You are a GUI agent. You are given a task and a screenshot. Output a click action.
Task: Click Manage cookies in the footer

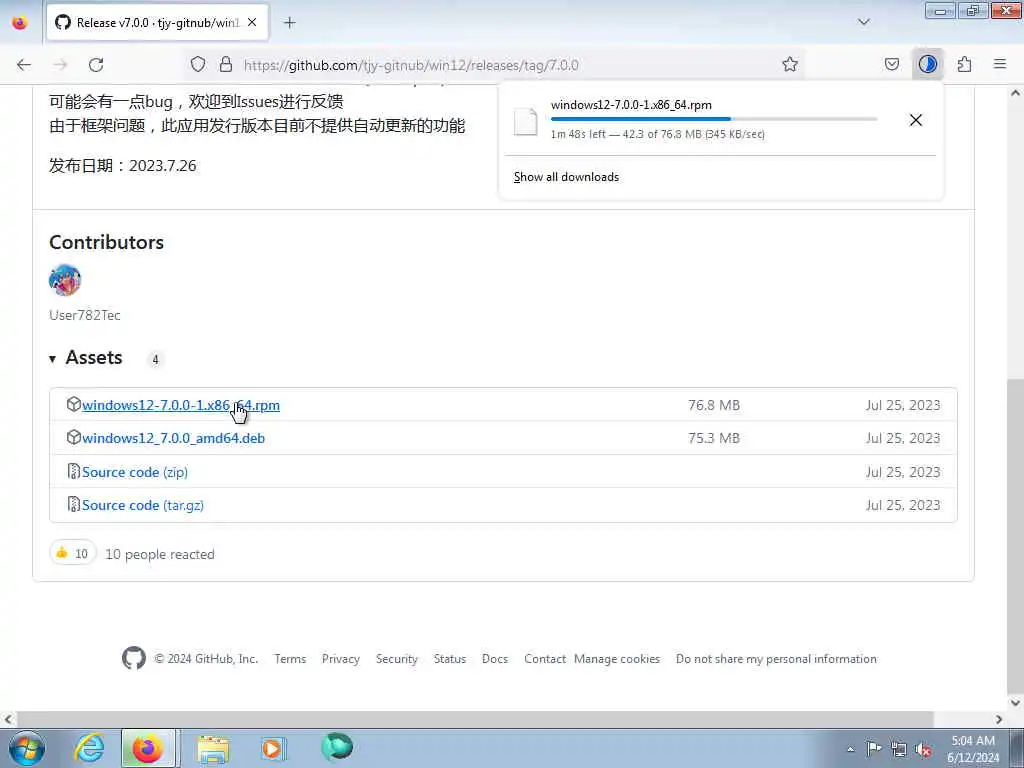tap(617, 659)
